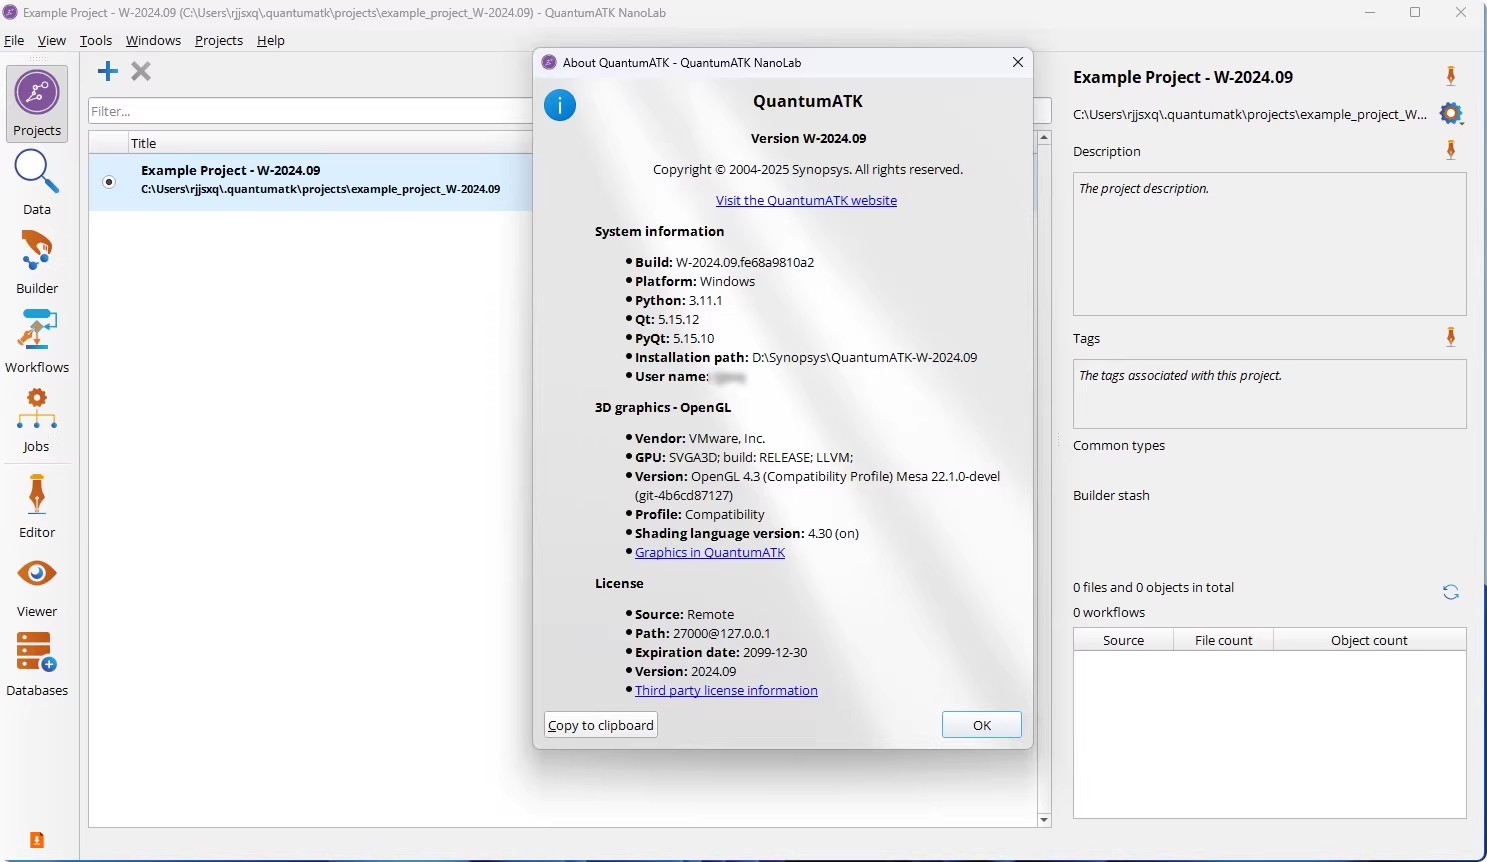Click the '0 files and 0 objects in total' text
Screen dimensions: 1487x862
(x=1153, y=587)
